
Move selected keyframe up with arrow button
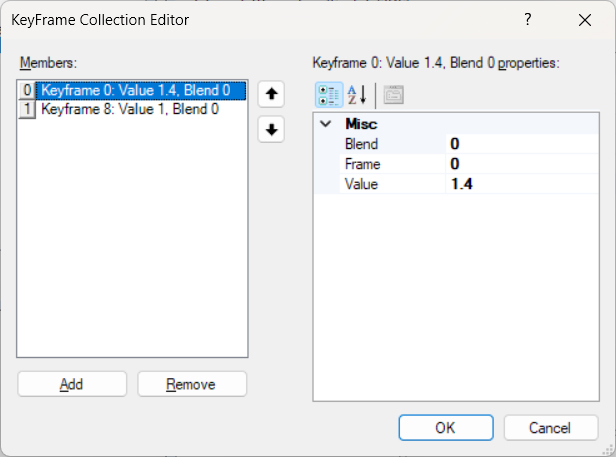[x=271, y=94]
